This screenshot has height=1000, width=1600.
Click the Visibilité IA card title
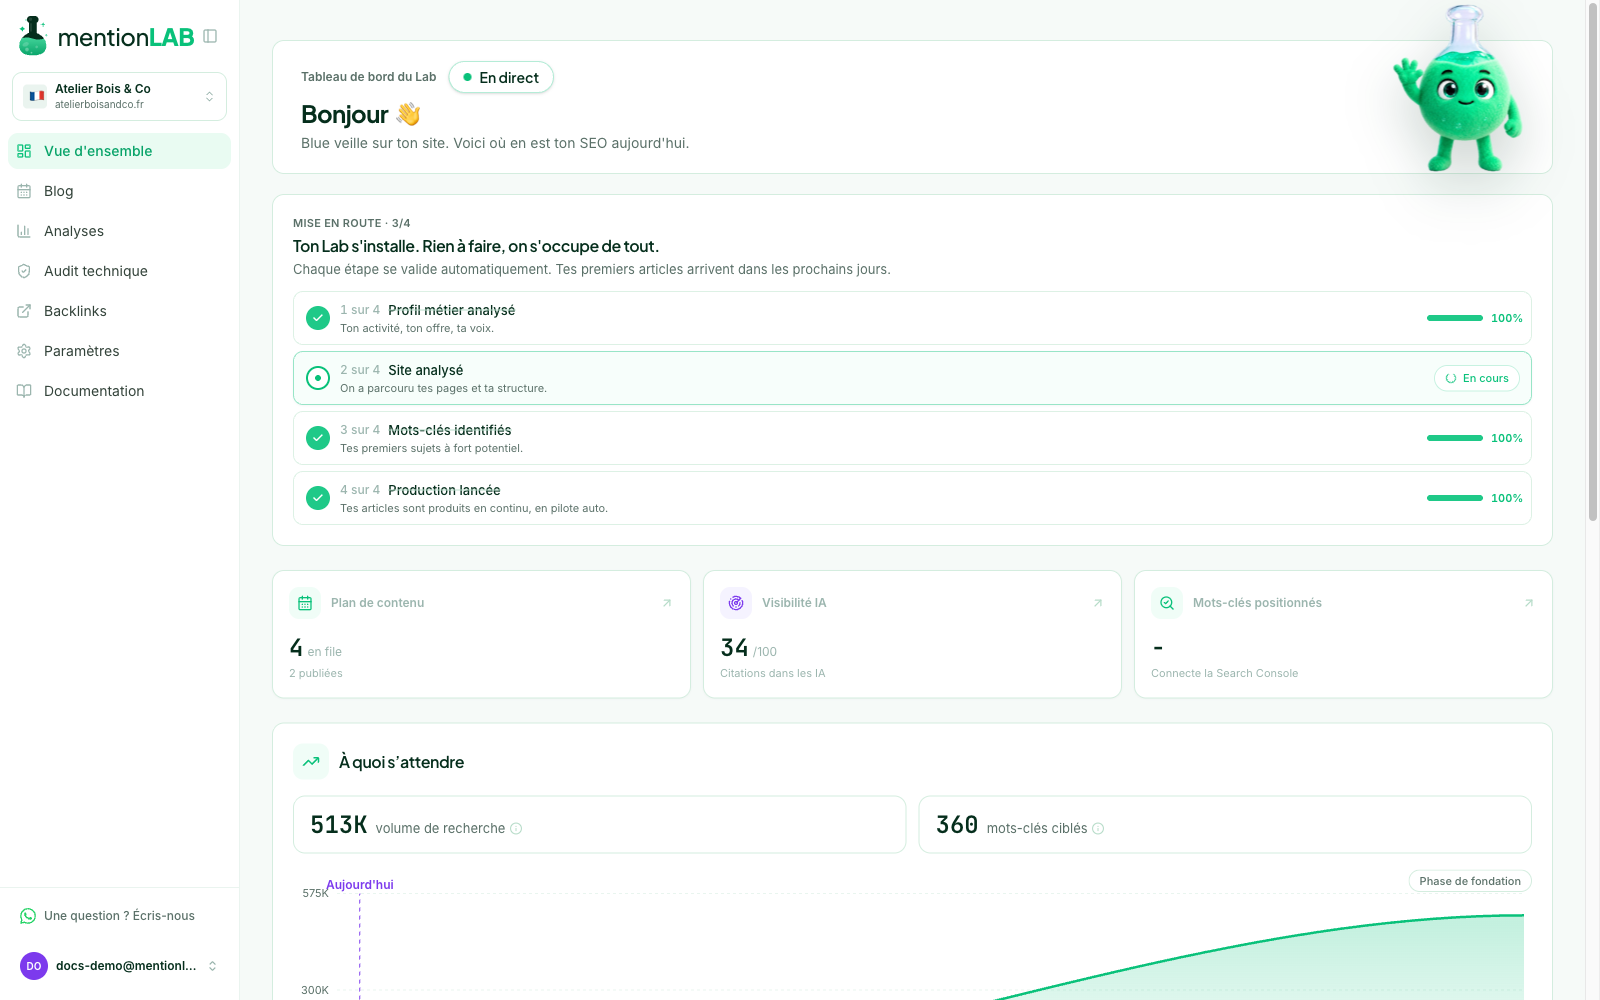794,603
